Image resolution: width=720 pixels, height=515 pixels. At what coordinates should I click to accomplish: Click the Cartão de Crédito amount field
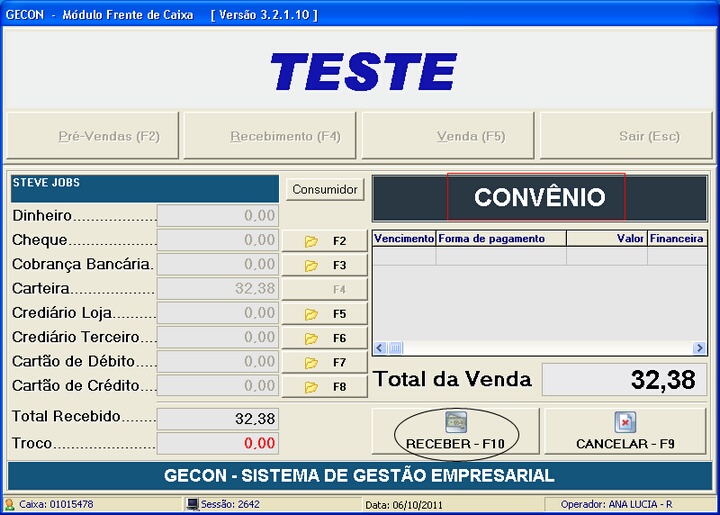click(x=218, y=386)
